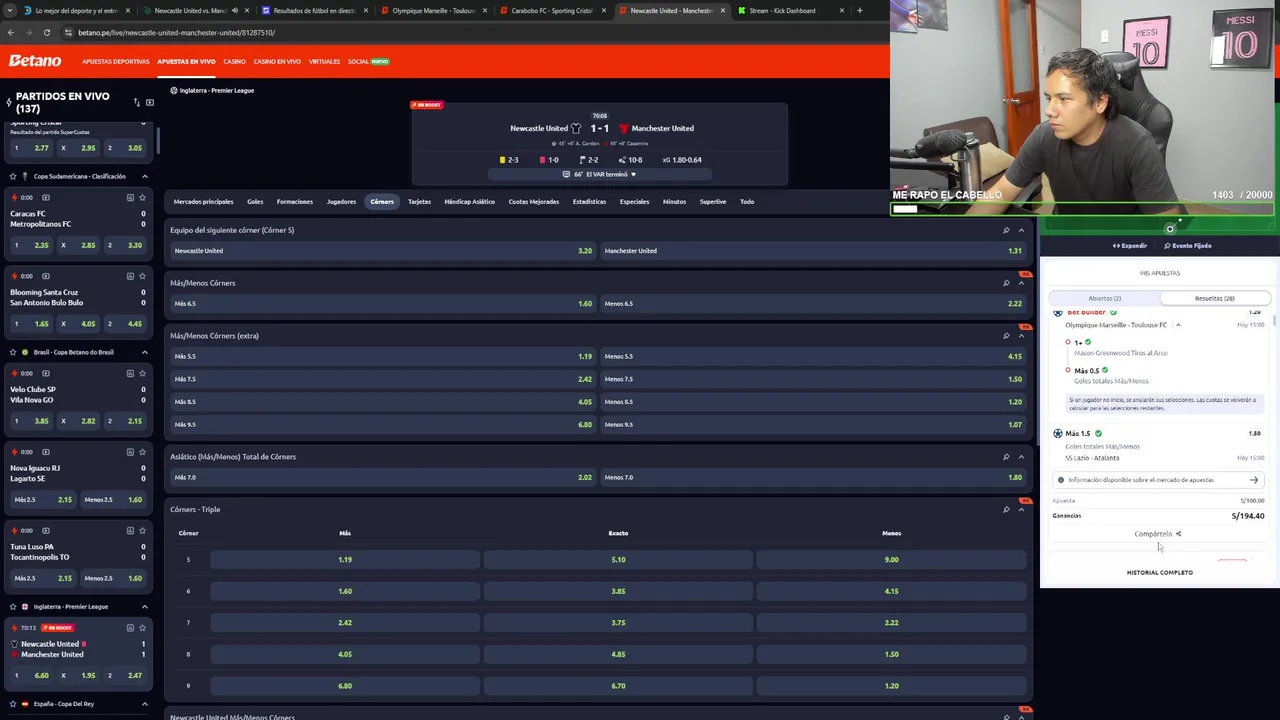This screenshot has width=1280, height=720.
Task: Click the Evento Fijado button
Action: tap(1188, 246)
